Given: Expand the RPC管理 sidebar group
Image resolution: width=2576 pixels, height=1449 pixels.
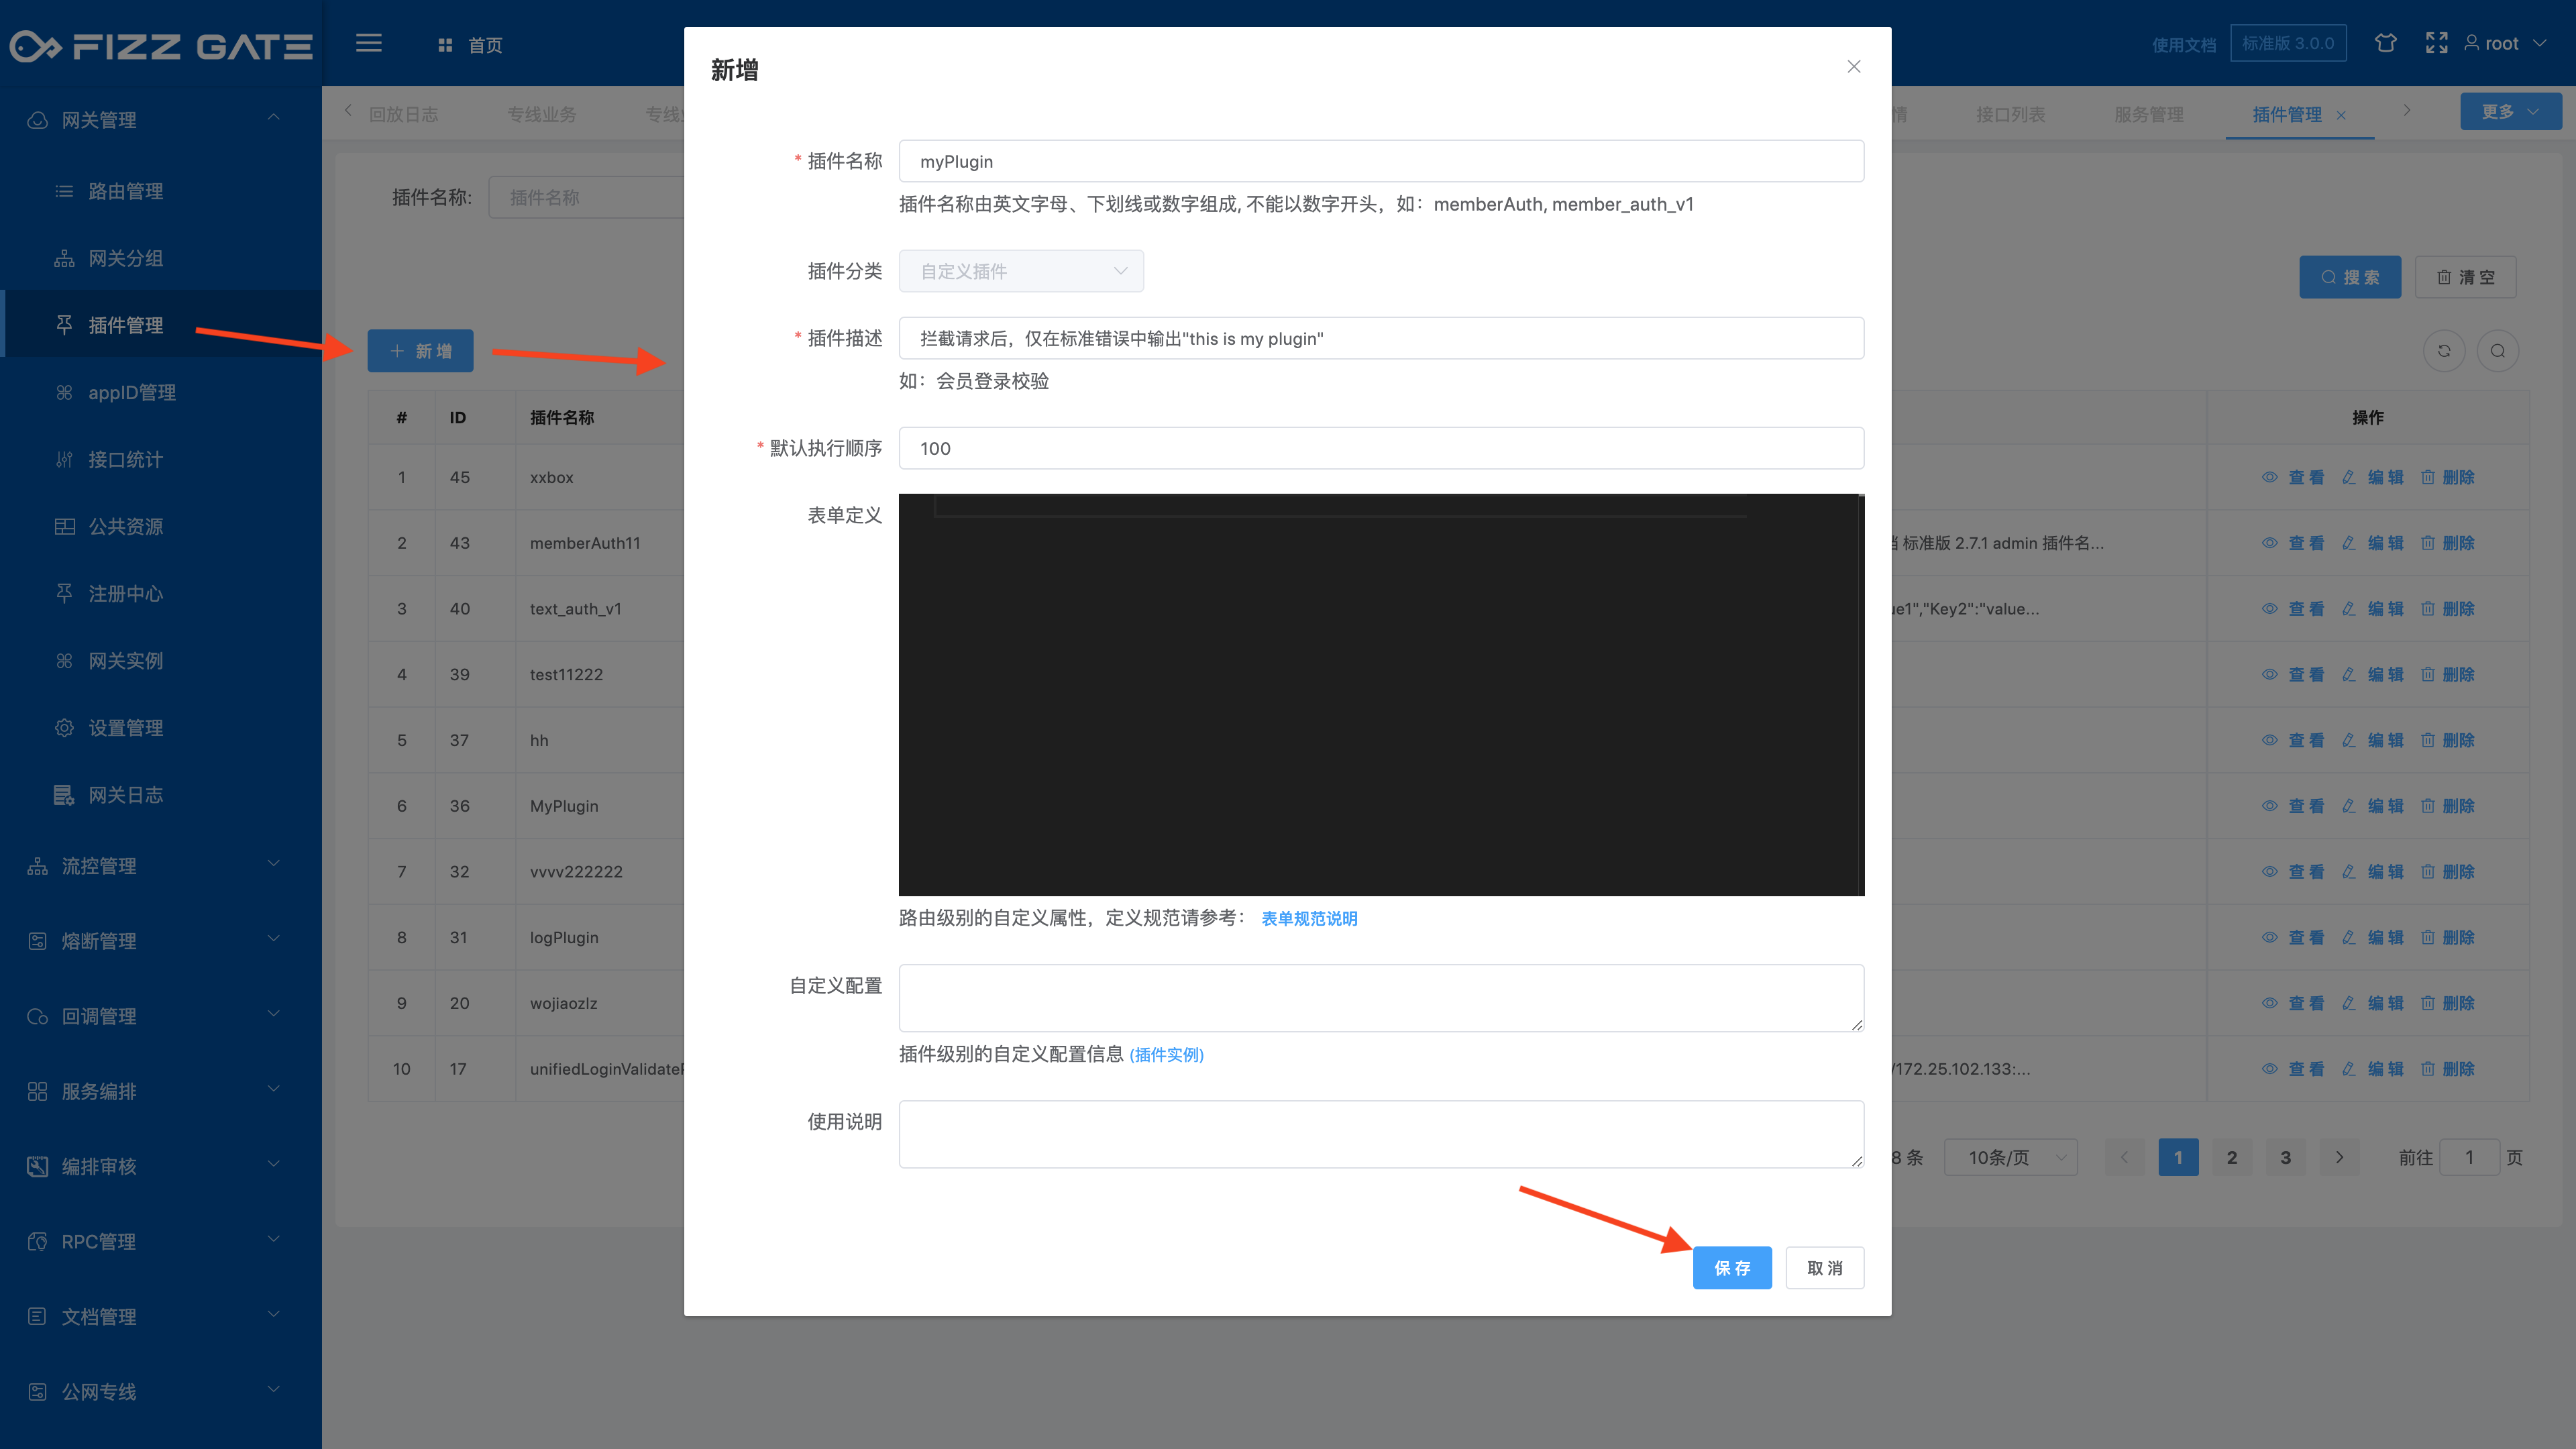Looking at the screenshot, I should (161, 1241).
